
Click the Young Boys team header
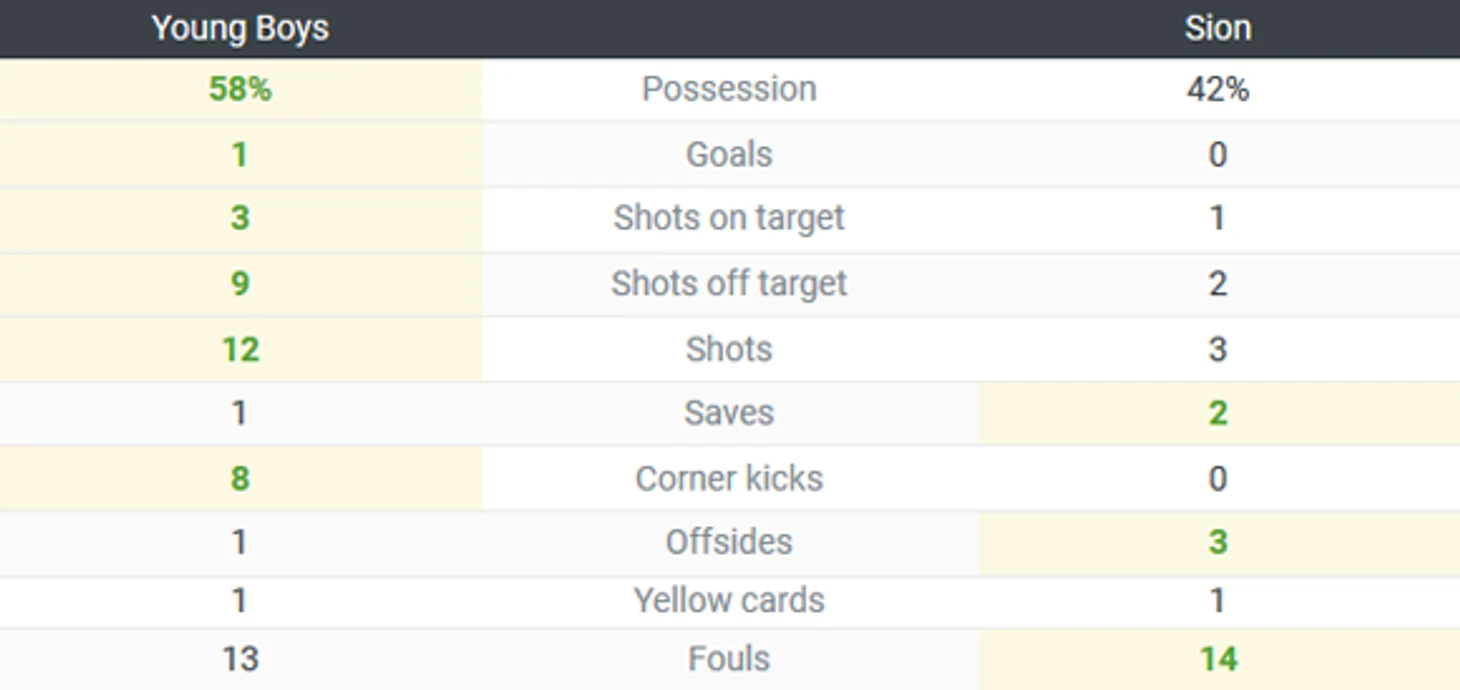pos(240,28)
